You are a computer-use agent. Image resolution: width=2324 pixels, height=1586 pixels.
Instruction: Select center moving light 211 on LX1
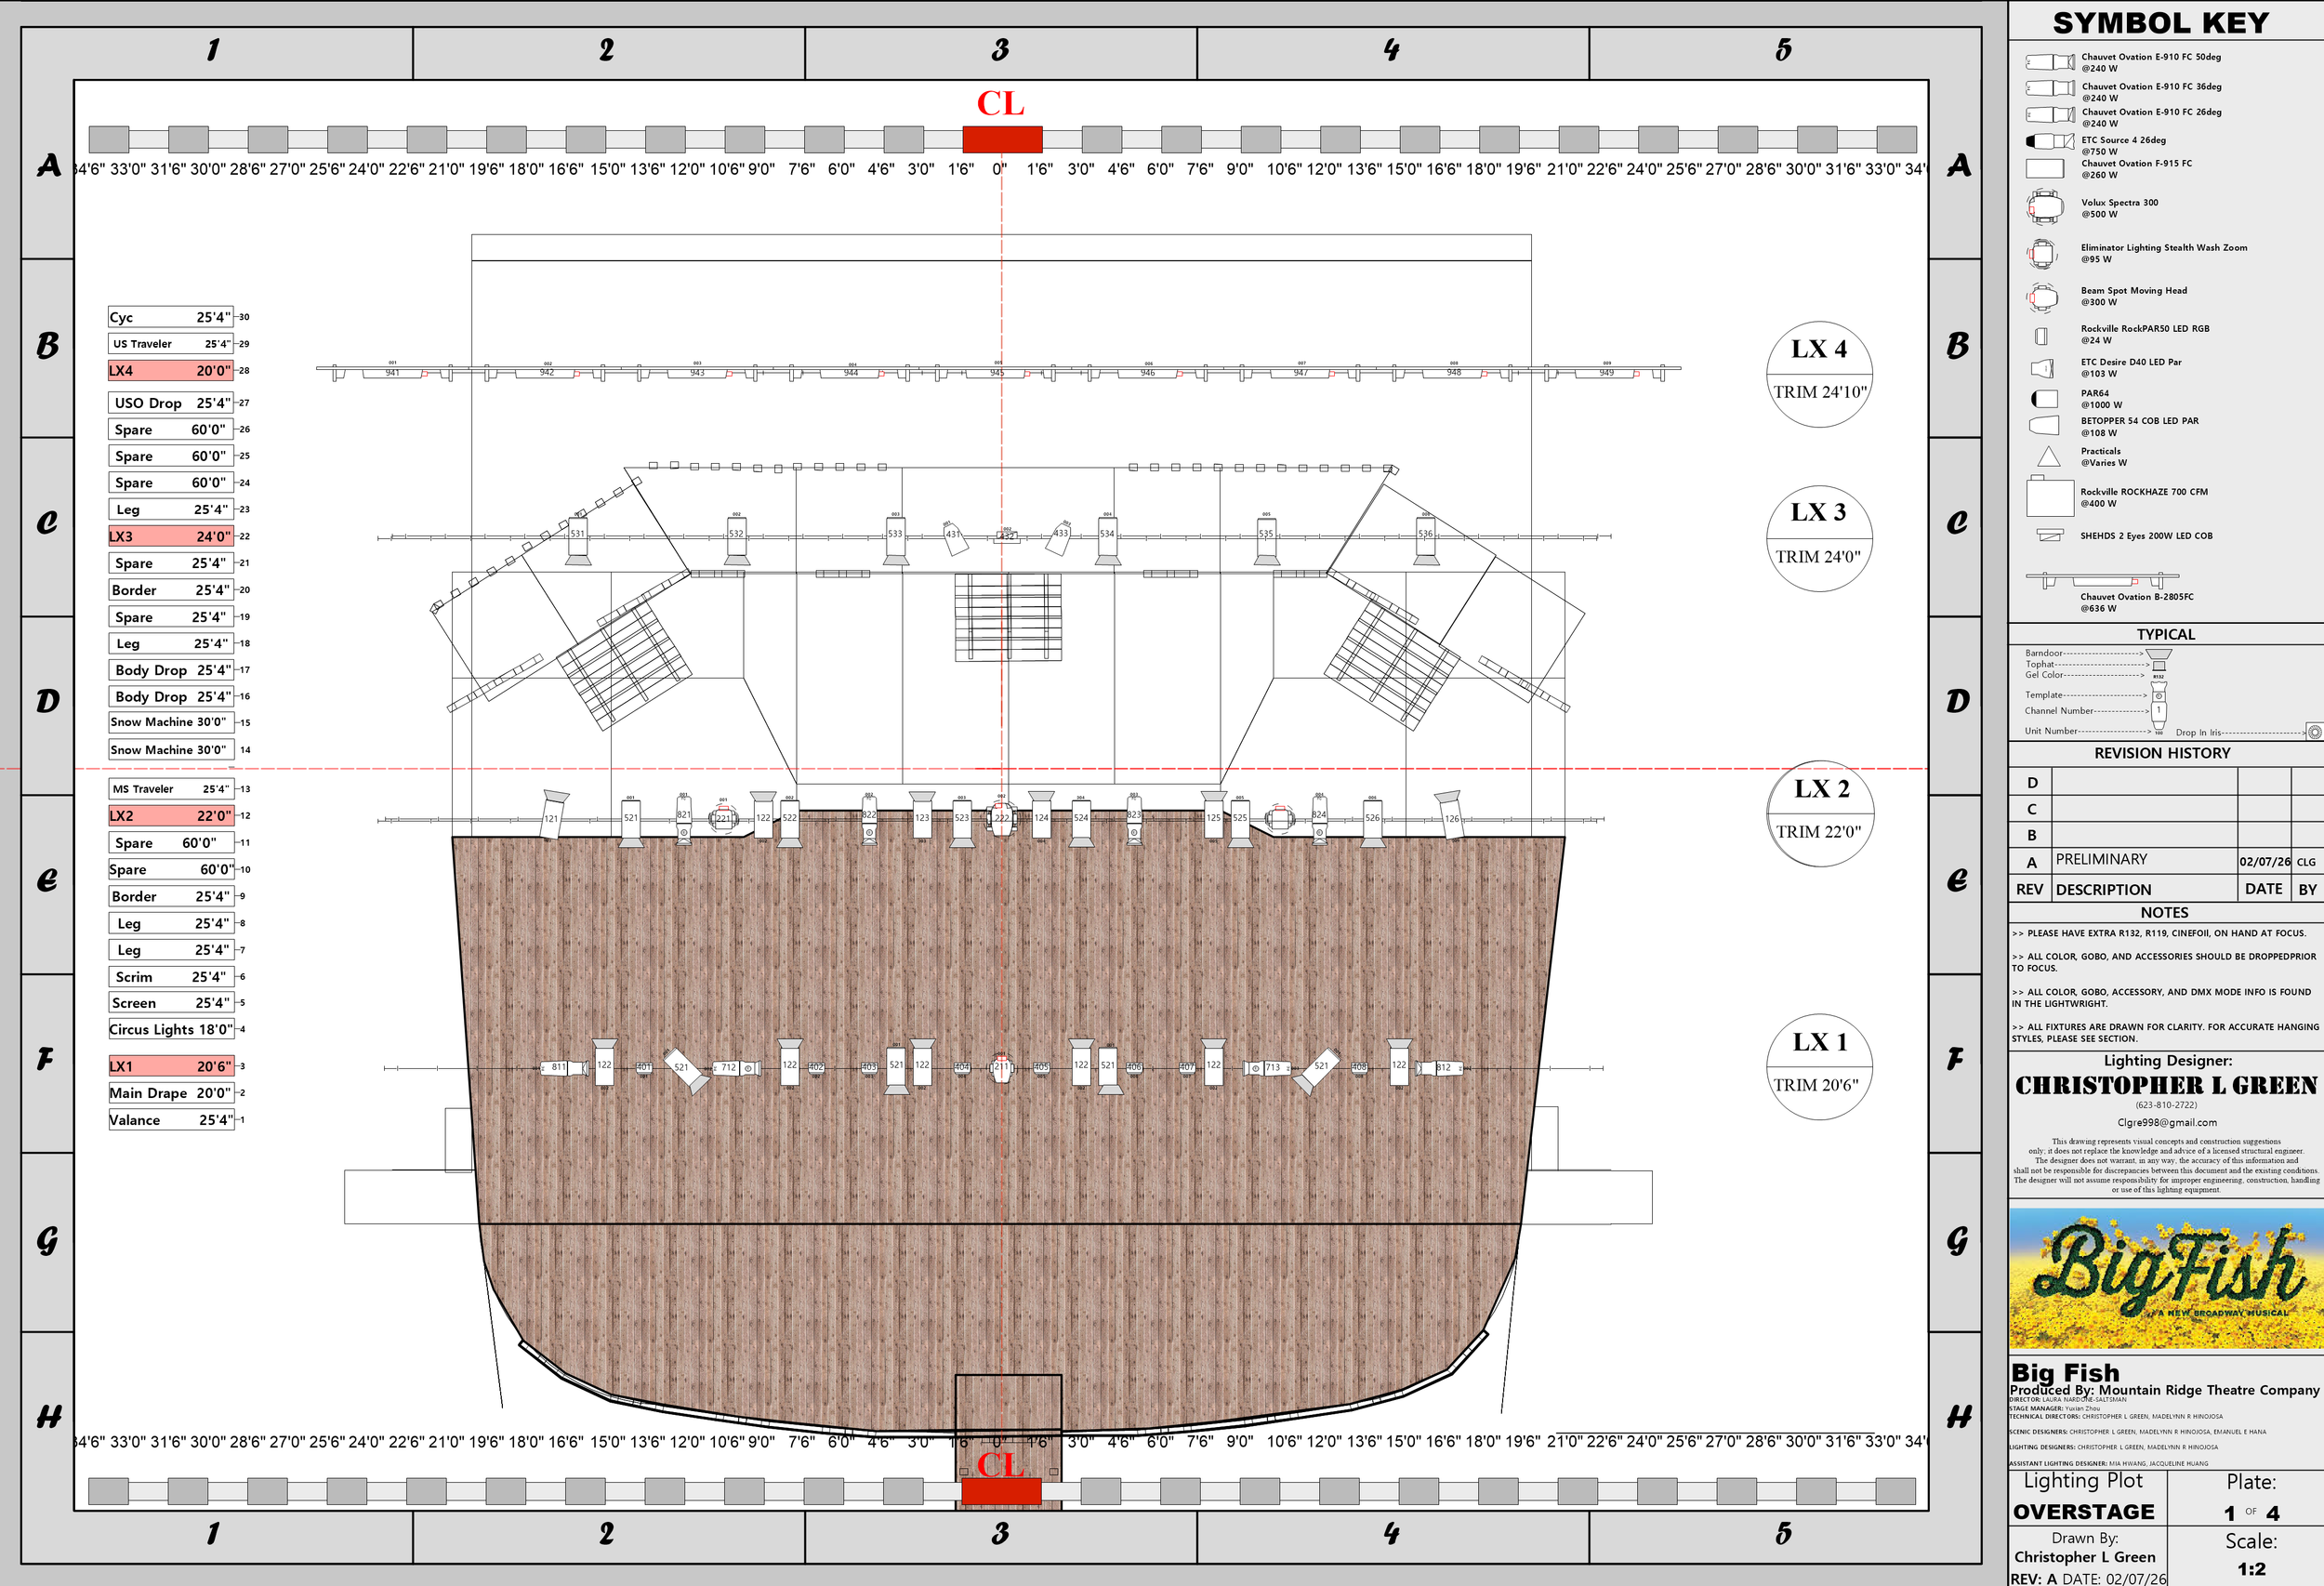[1001, 1067]
